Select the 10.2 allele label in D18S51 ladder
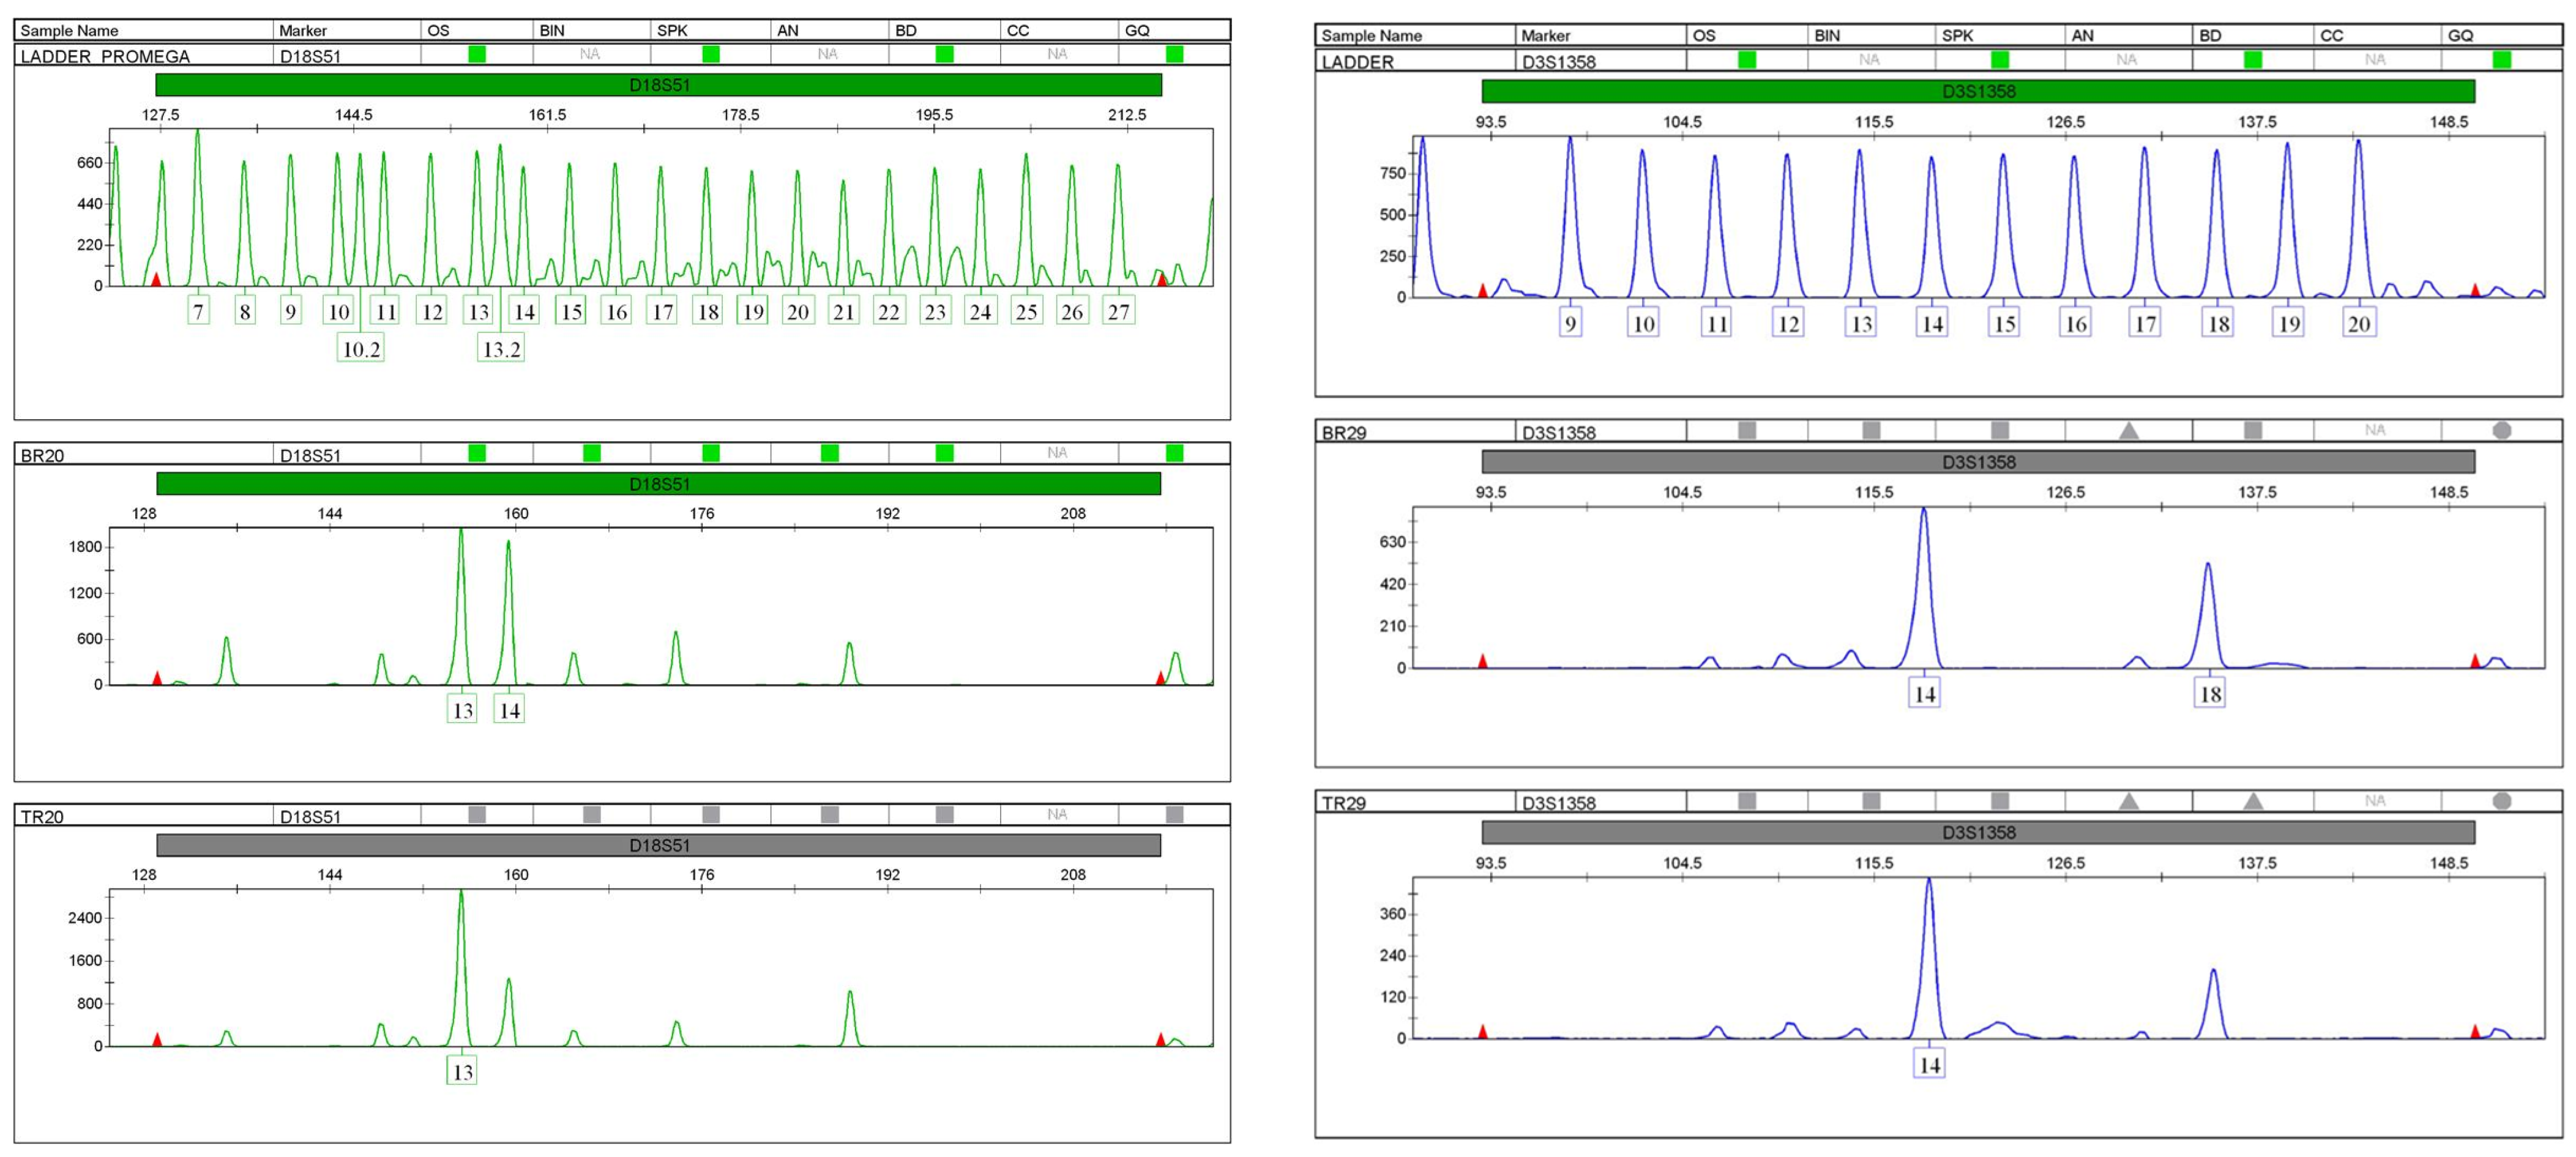The width and height of the screenshot is (2576, 1157). (361, 349)
